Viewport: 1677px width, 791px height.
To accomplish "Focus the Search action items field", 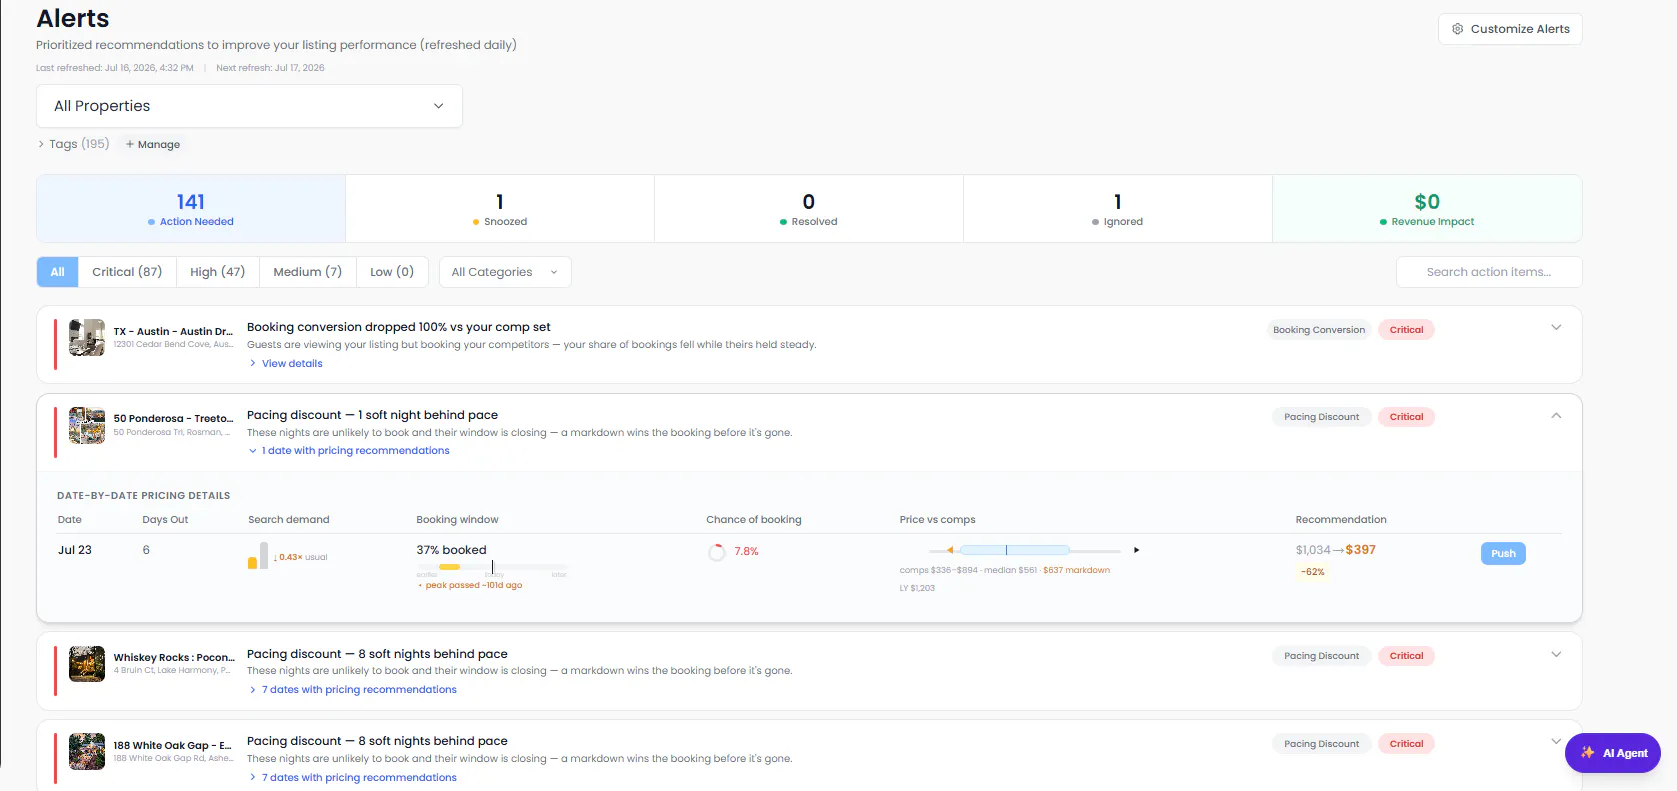I will [1489, 272].
